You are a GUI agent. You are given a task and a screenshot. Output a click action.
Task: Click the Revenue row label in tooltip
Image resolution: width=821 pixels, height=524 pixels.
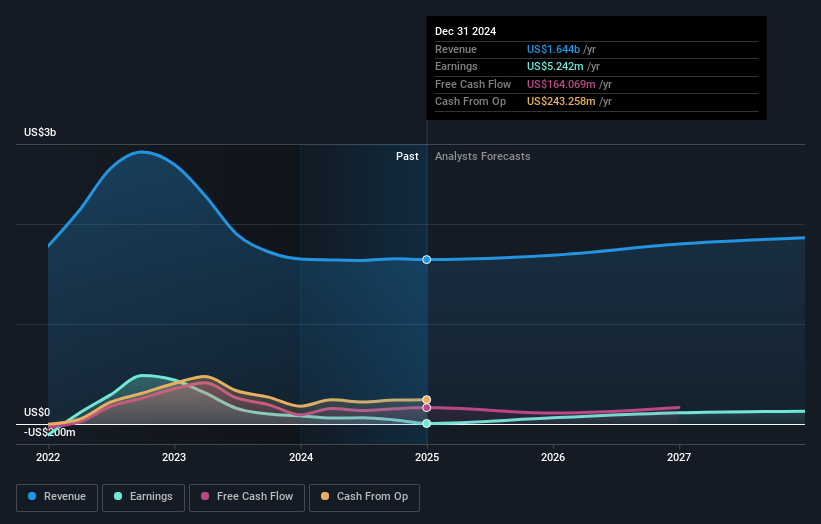click(456, 49)
